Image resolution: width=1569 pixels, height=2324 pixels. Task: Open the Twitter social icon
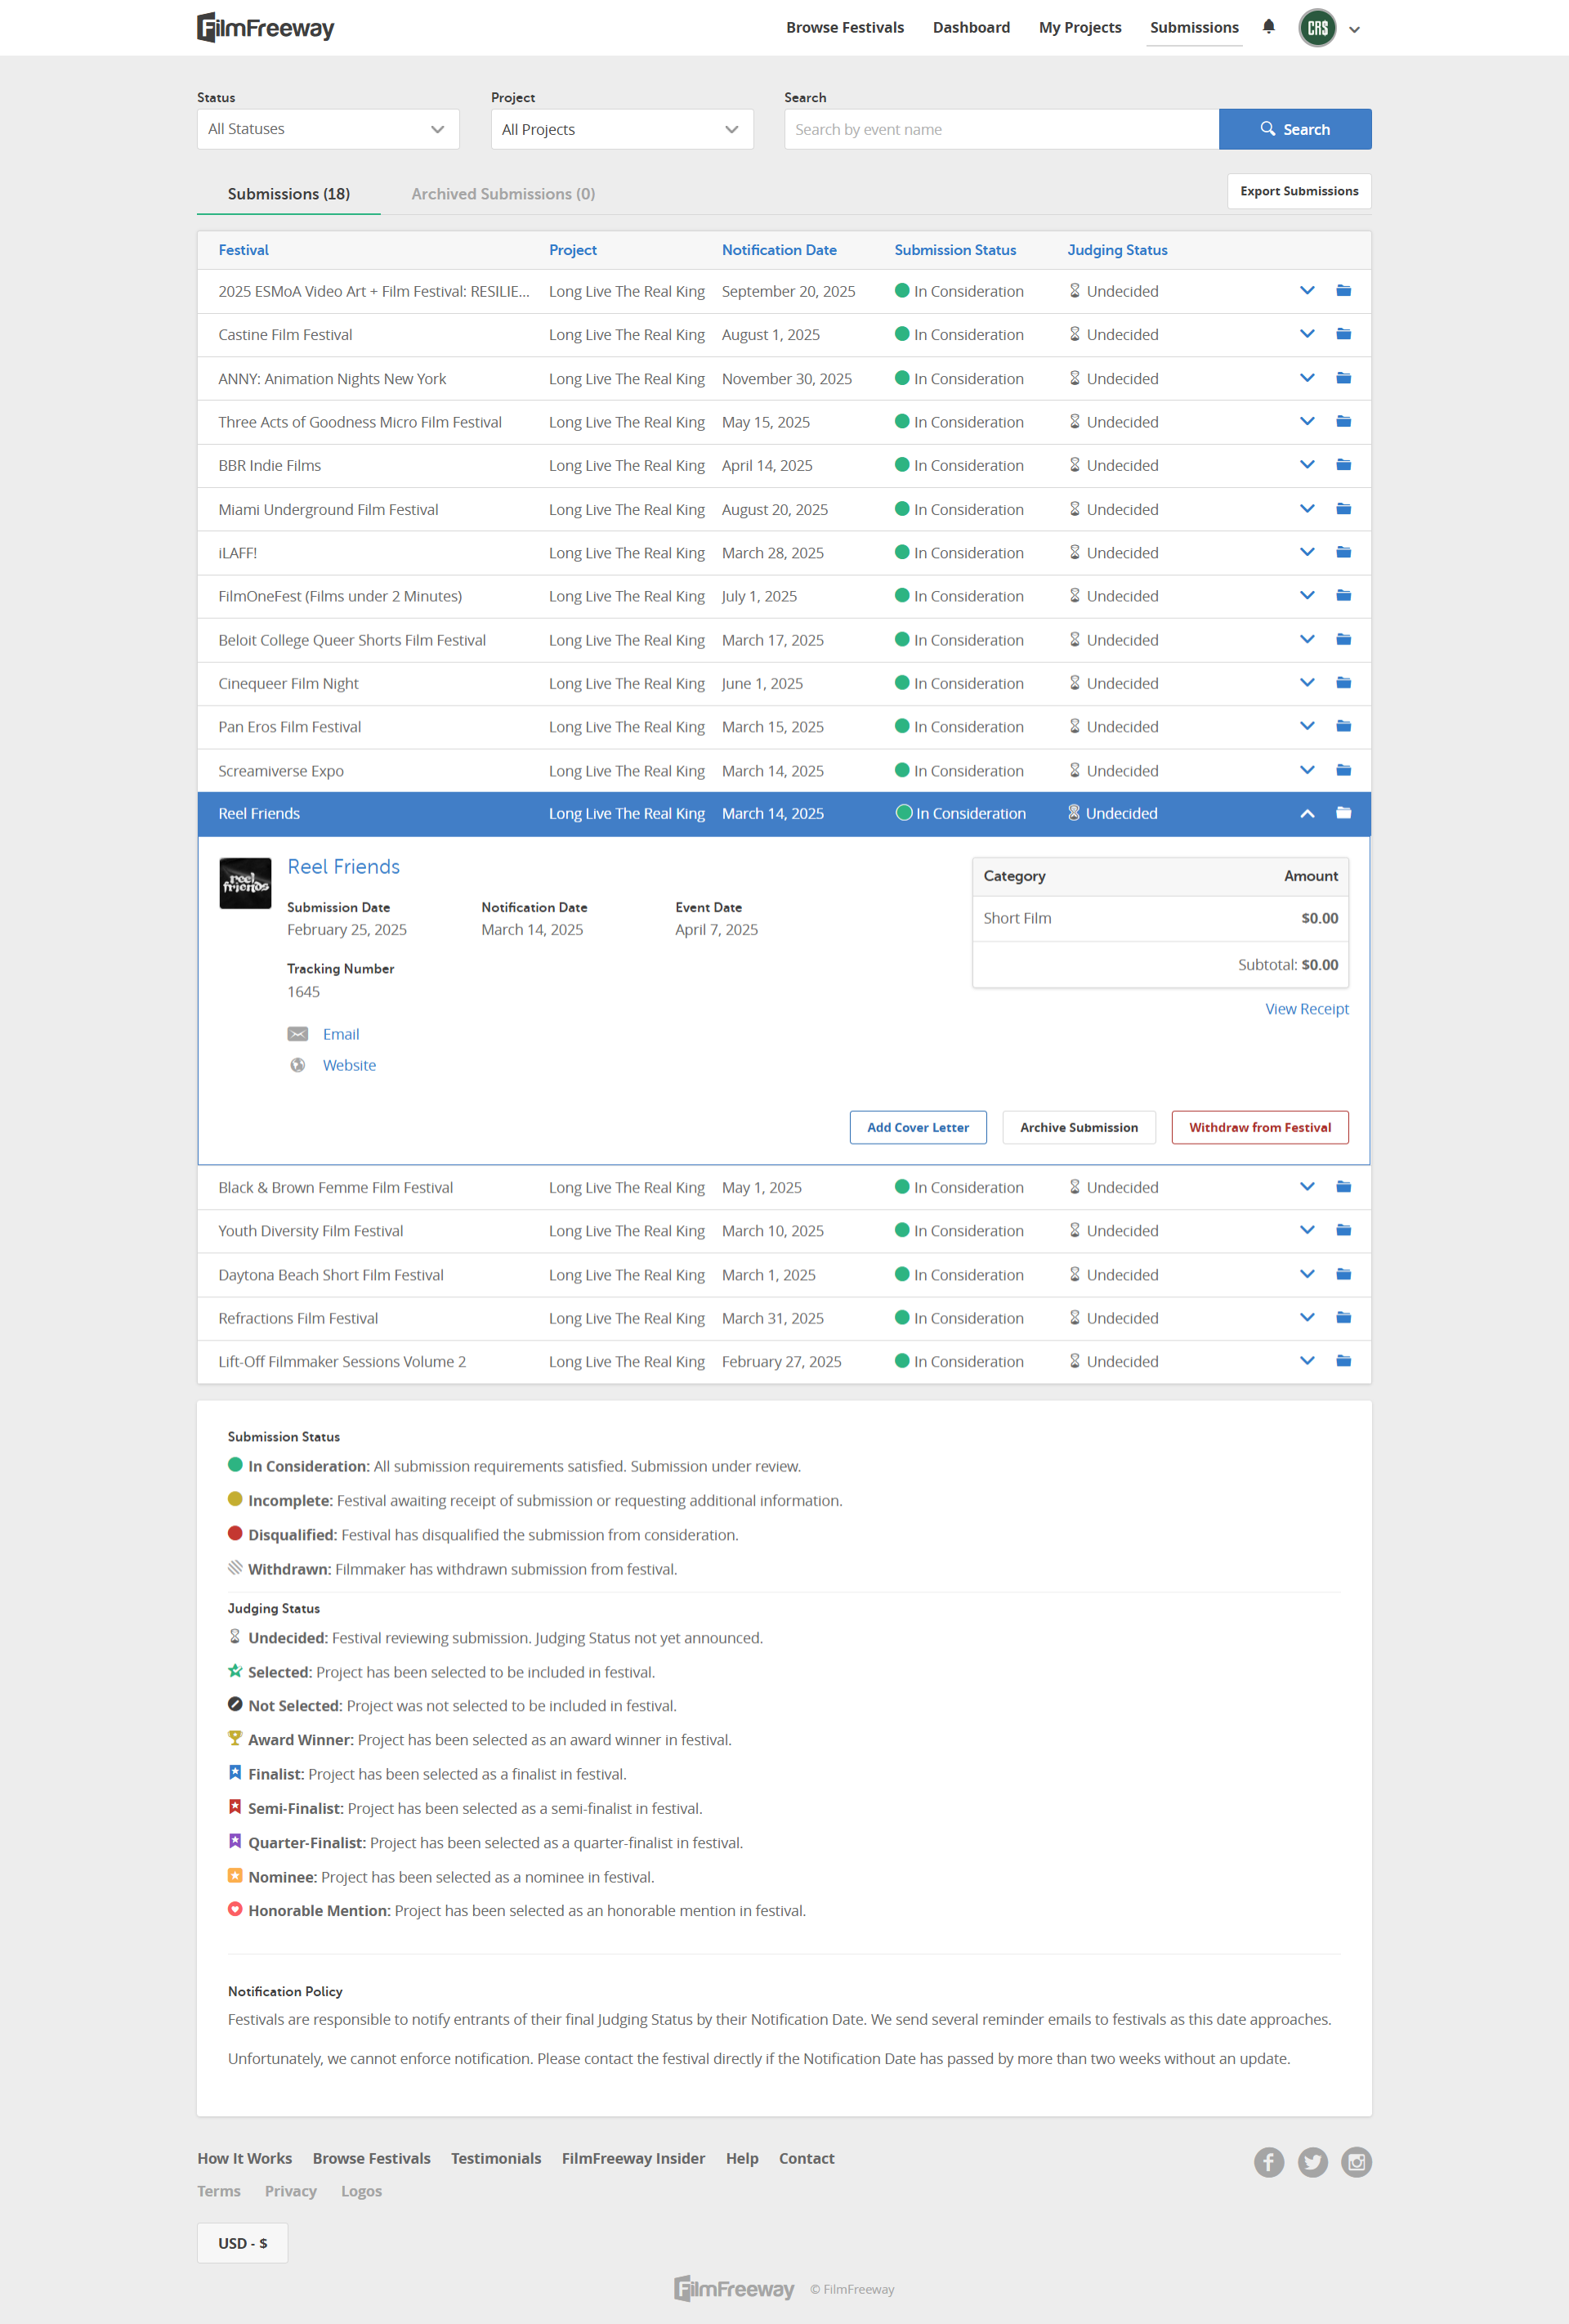1312,2162
